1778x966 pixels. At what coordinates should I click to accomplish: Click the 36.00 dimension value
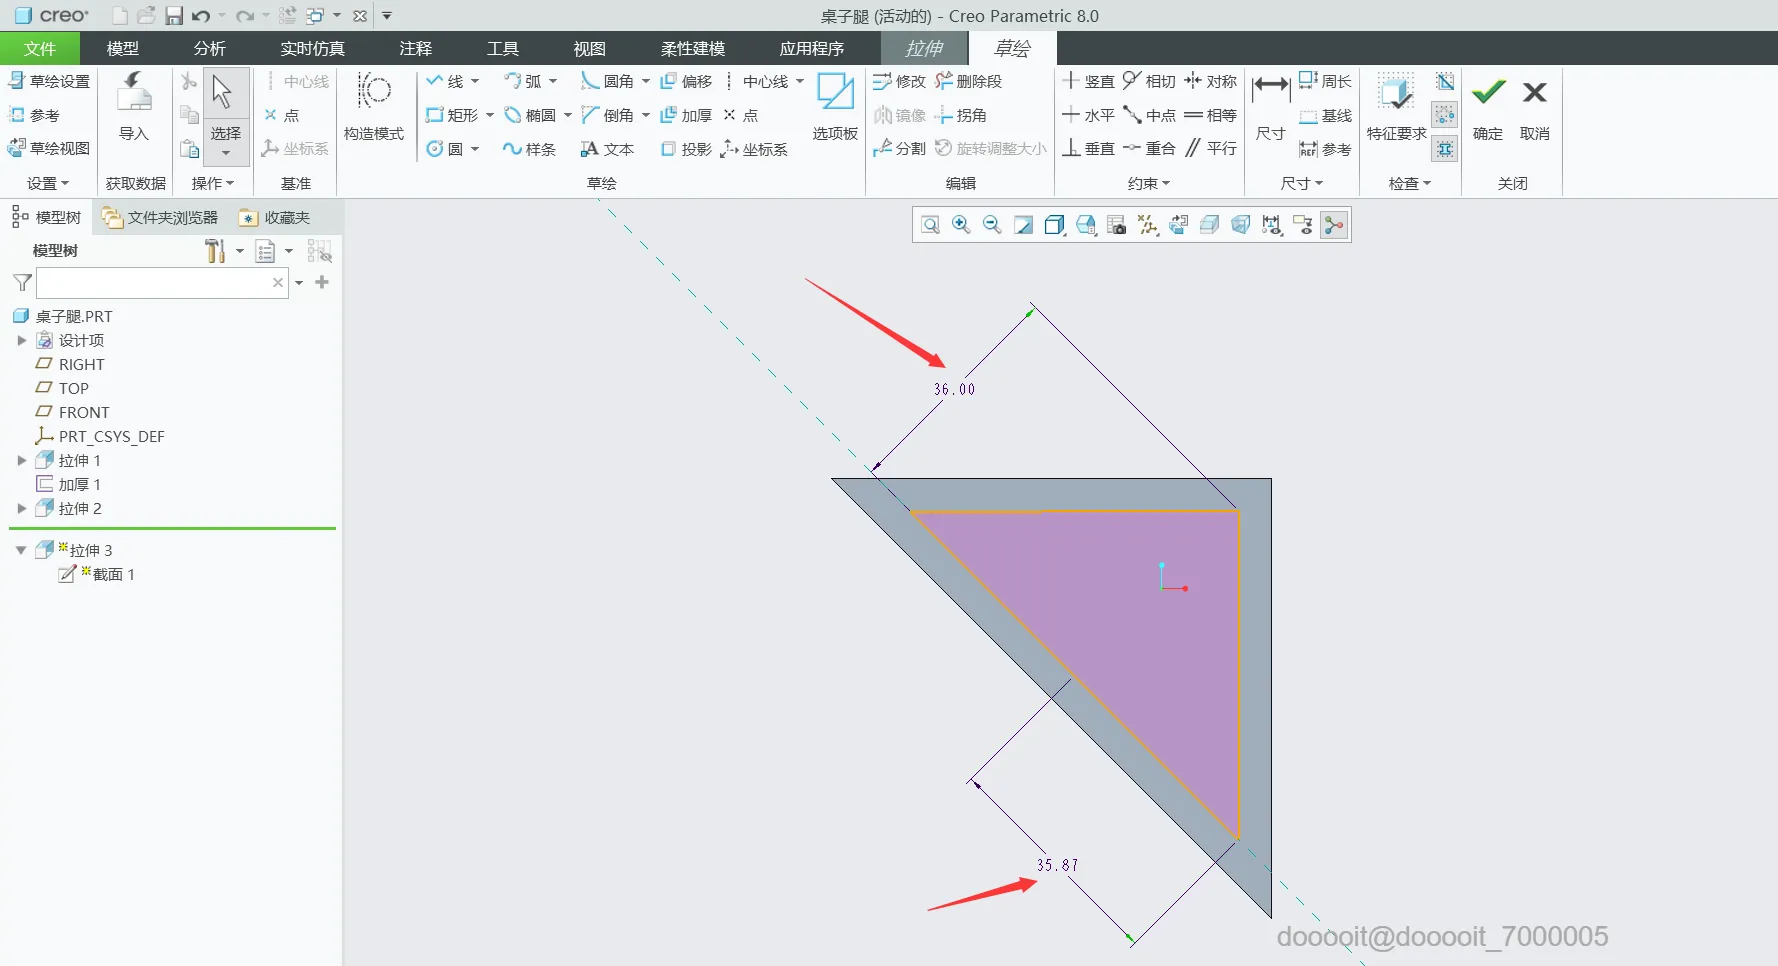tap(954, 389)
